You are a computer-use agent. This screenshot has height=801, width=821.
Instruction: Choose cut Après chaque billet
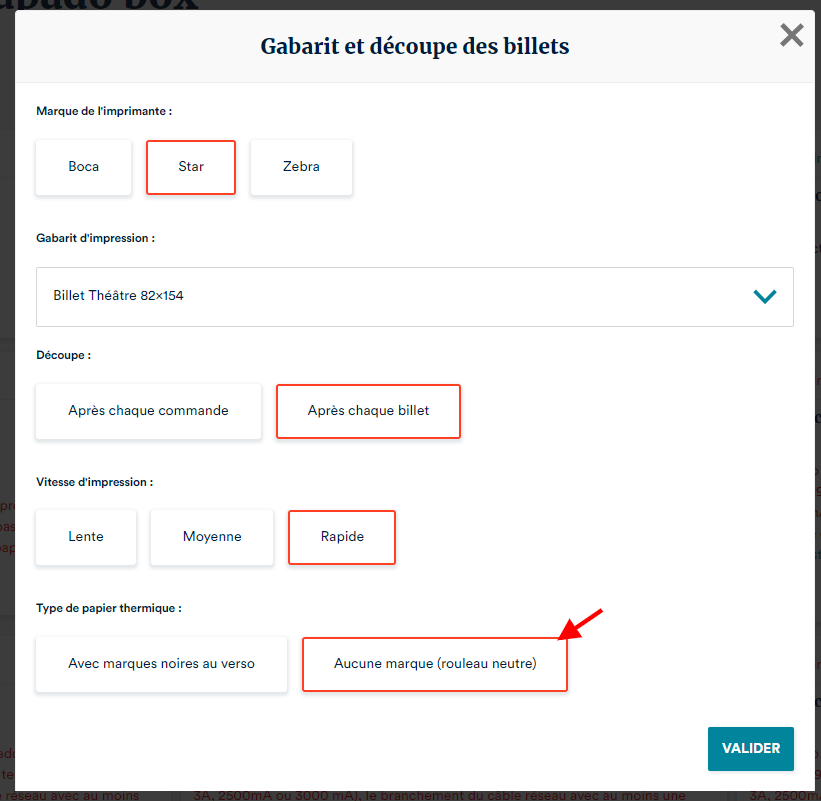point(368,411)
